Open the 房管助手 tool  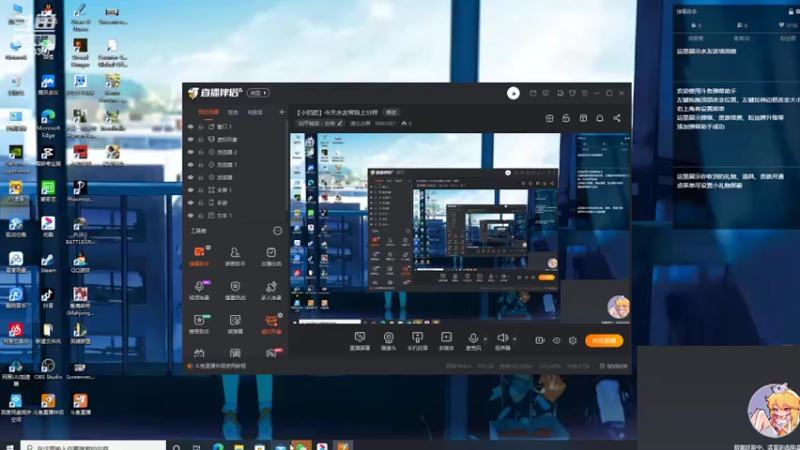click(235, 256)
